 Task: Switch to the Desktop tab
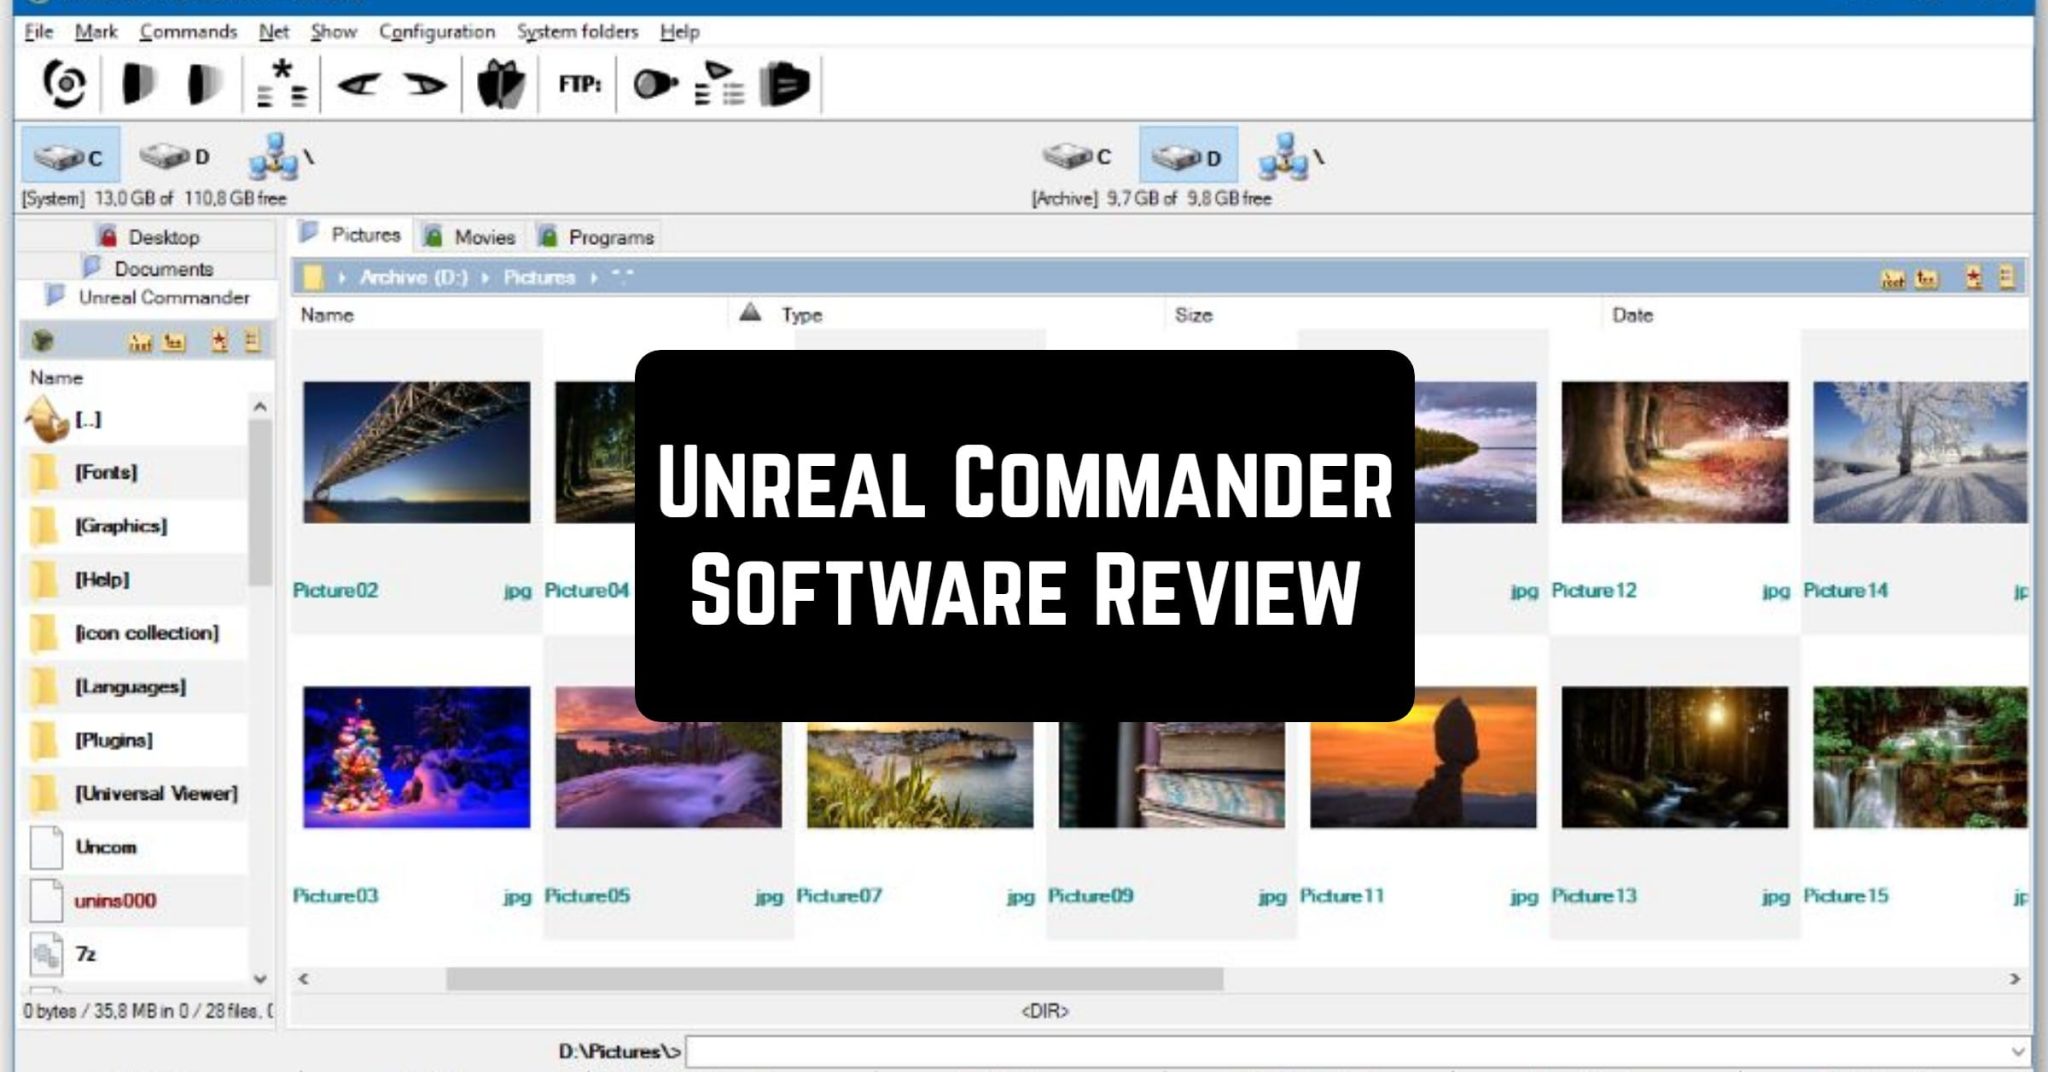tap(148, 237)
